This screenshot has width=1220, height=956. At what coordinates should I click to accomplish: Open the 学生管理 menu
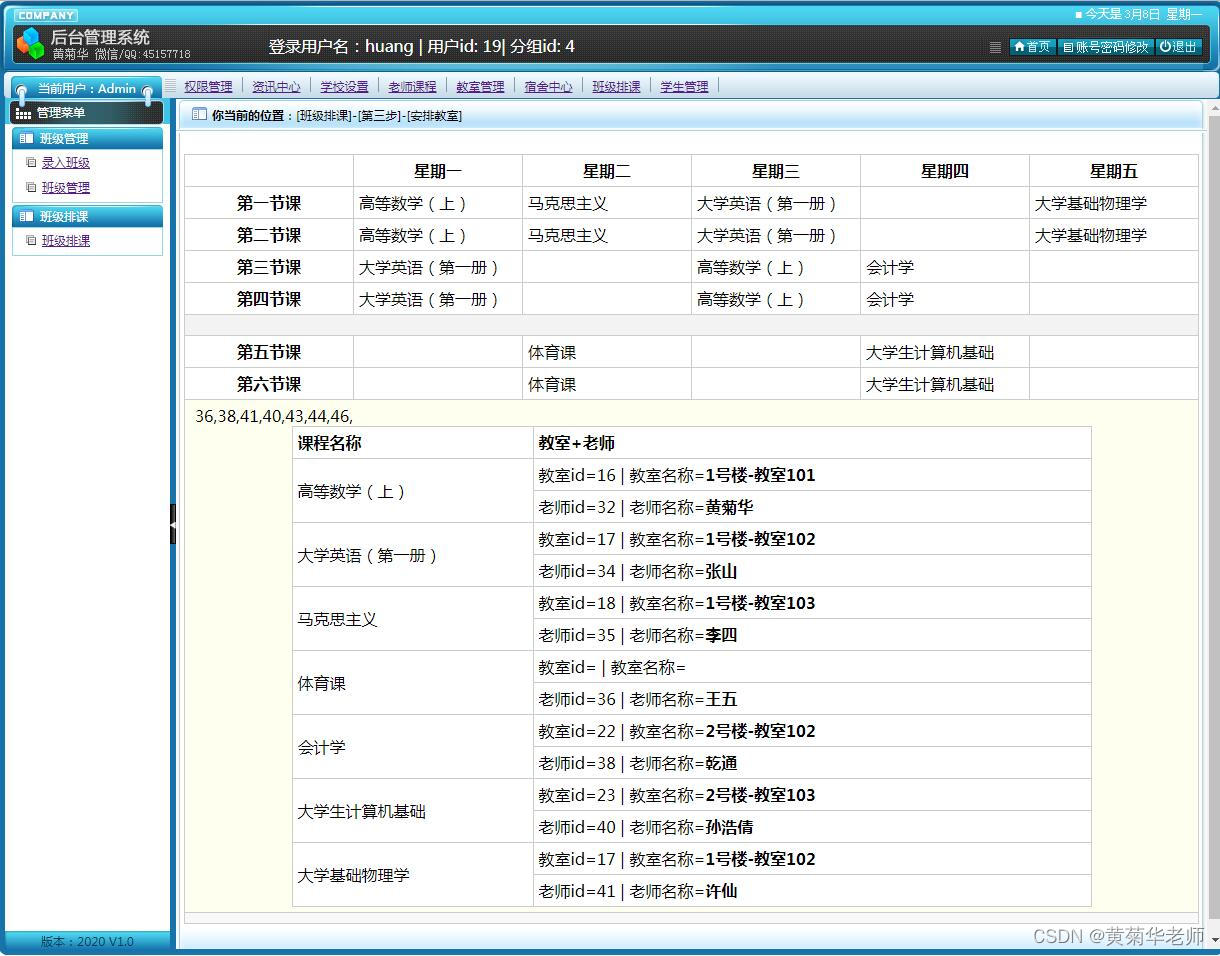tap(684, 87)
